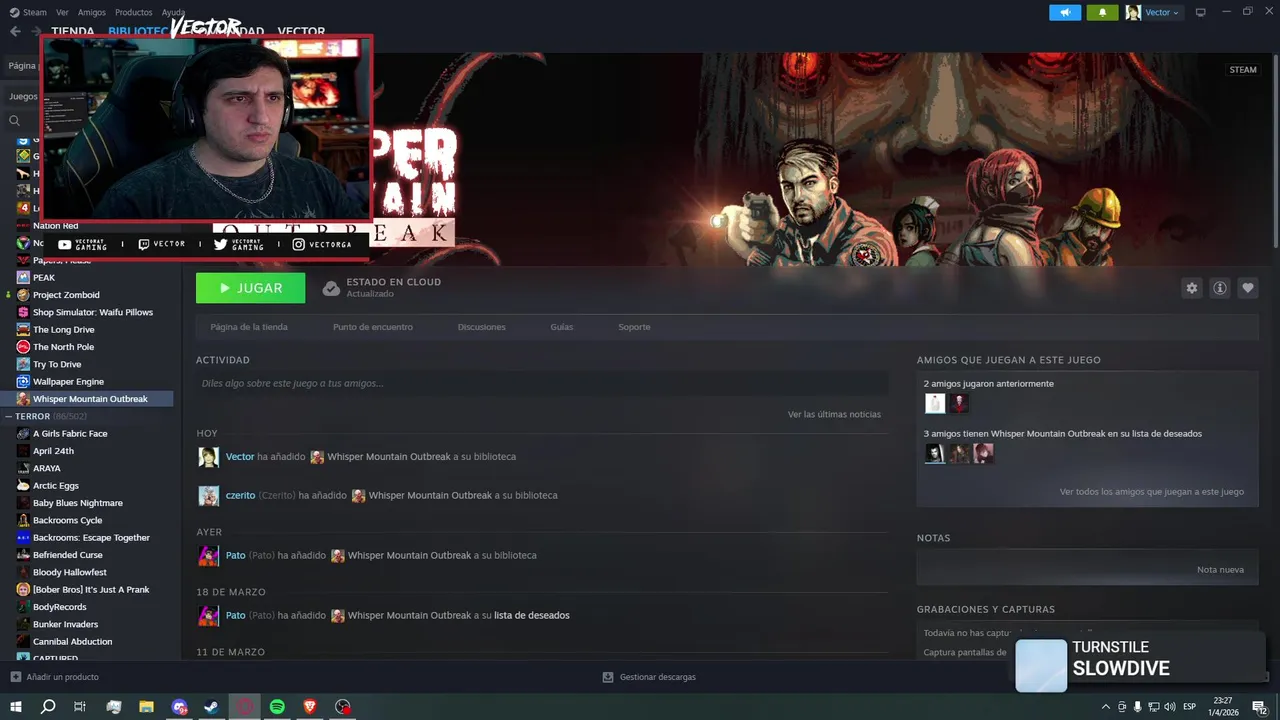1280x720 pixels.
Task: Click the add a product plus icon
Action: point(15,677)
